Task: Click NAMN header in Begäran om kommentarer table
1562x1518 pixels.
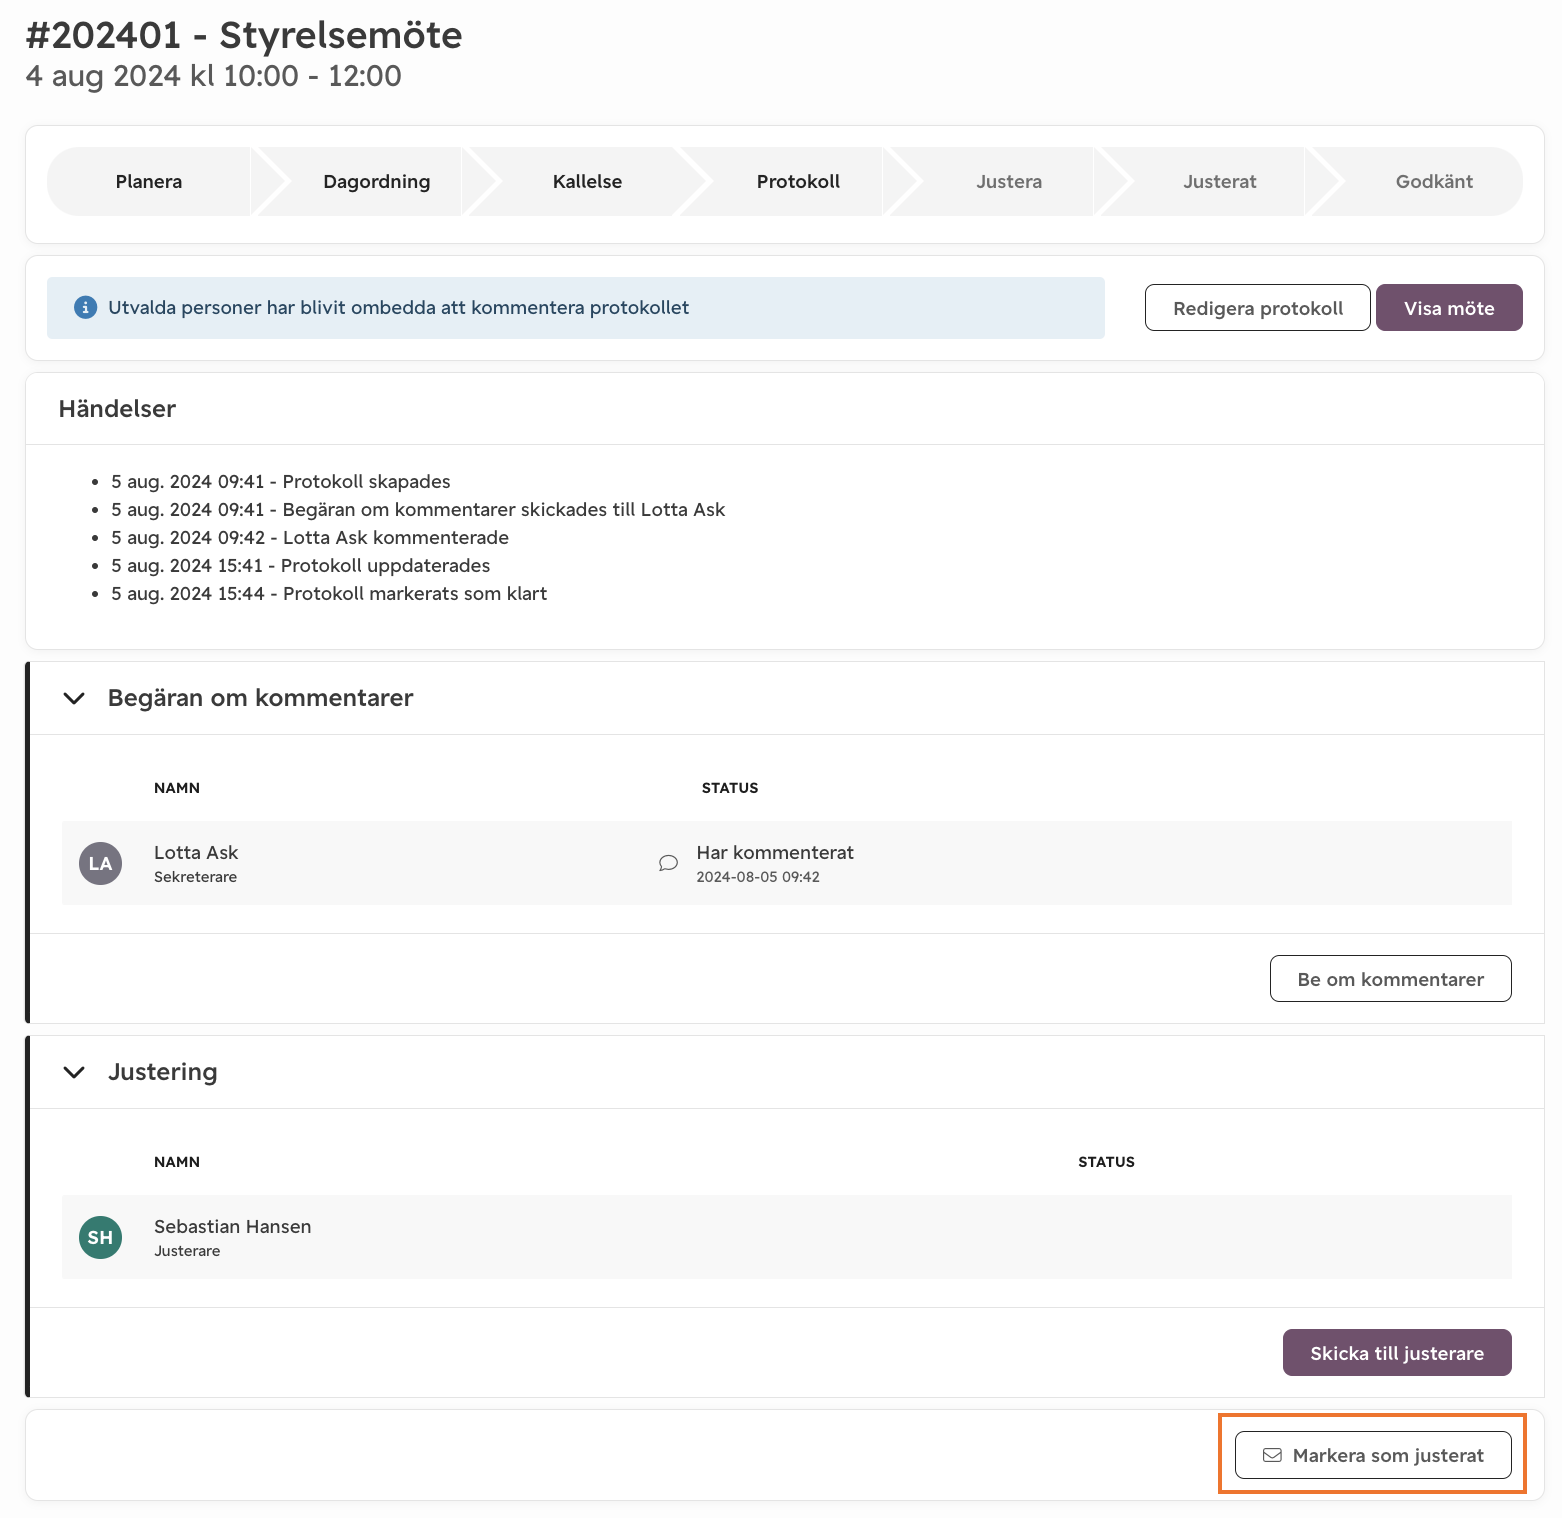Action: tap(177, 788)
